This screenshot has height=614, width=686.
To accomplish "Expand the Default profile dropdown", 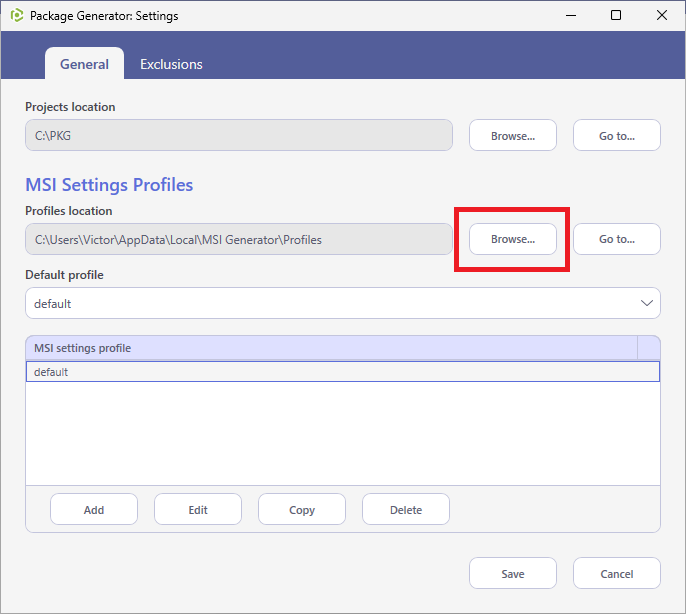I will pyautogui.click(x=343, y=303).
